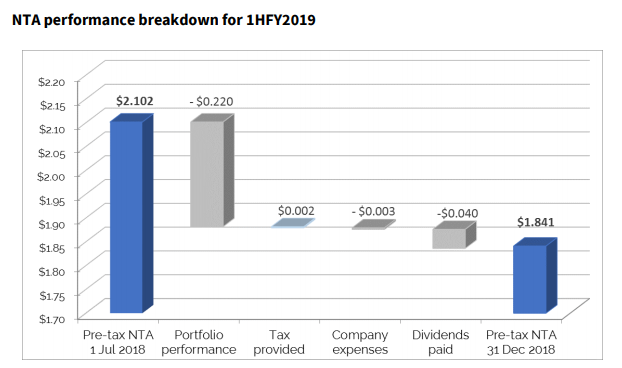Click the 'Pre-tax NTA 1 Jul 2018' axis label
The width and height of the screenshot is (622, 368).
pos(118,342)
